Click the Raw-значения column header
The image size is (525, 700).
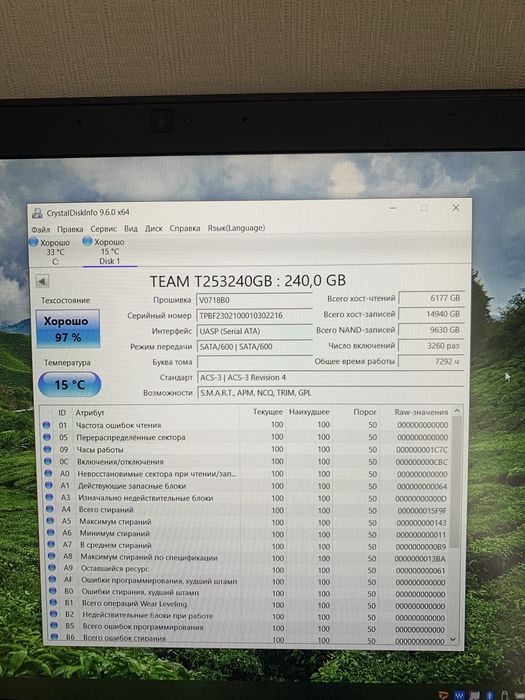tap(421, 412)
